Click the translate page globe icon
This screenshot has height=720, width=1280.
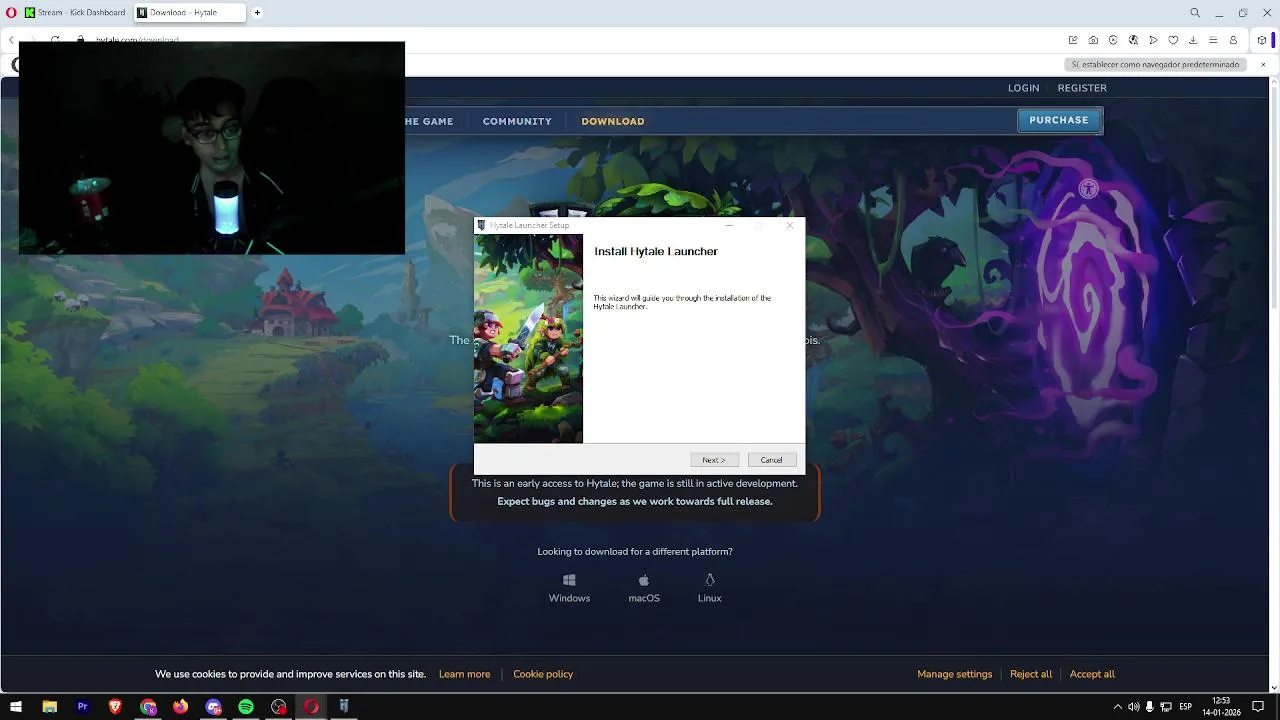[x=1133, y=40]
